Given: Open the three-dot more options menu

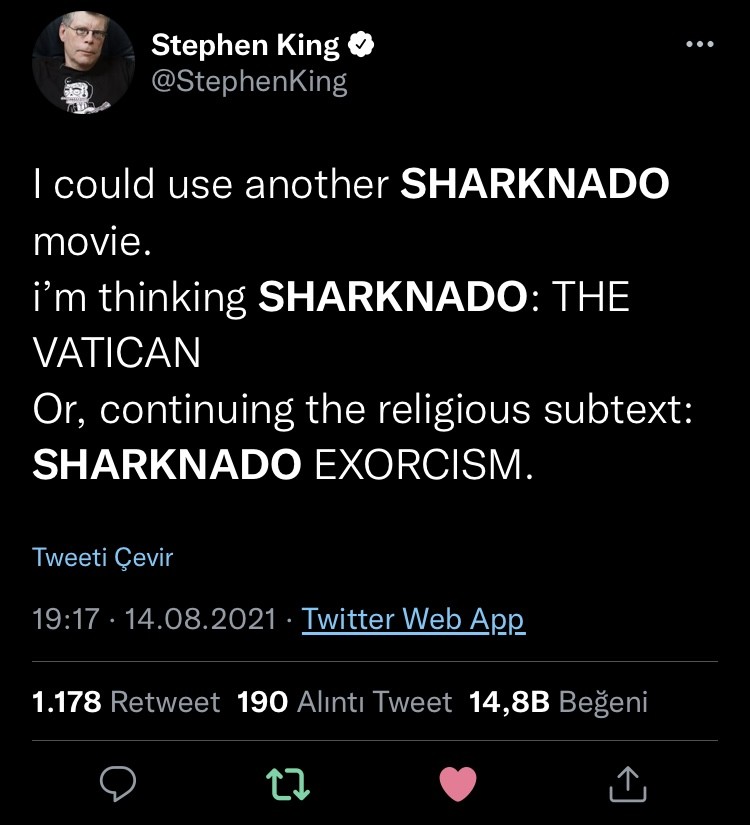Looking at the screenshot, I should click(698, 45).
